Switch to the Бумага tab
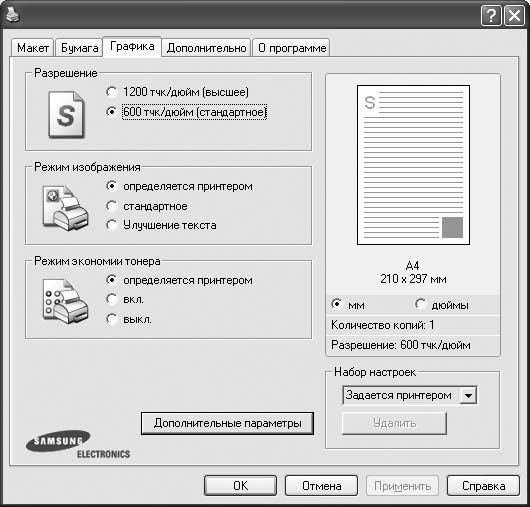The image size is (530, 507). point(79,48)
